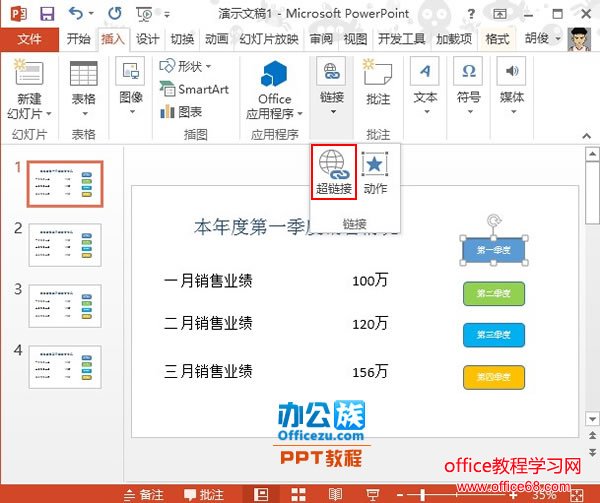600x503 pixels.
Task: Open Office Apps (应用程序) button
Action: click(x=274, y=90)
